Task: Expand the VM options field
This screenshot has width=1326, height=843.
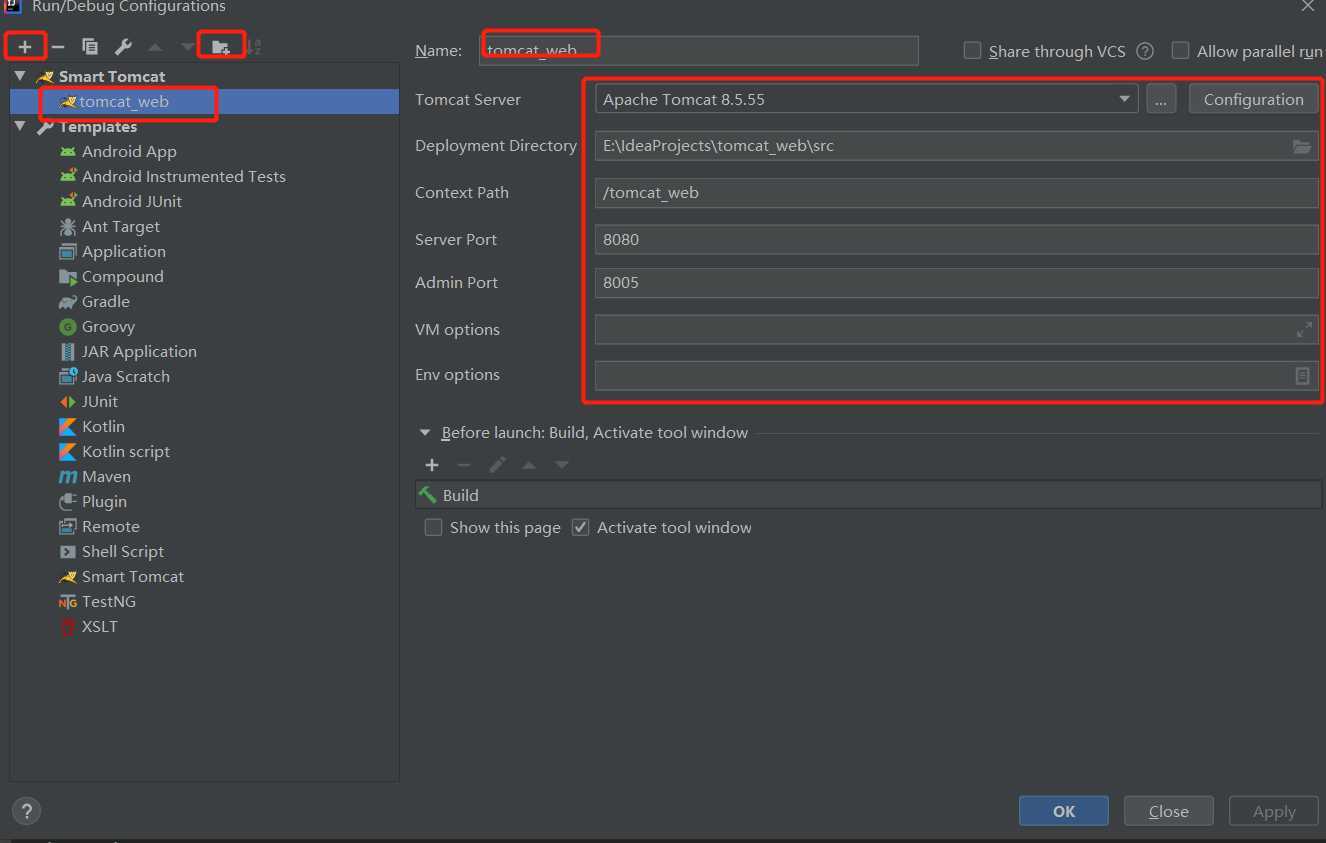Action: (x=1304, y=329)
